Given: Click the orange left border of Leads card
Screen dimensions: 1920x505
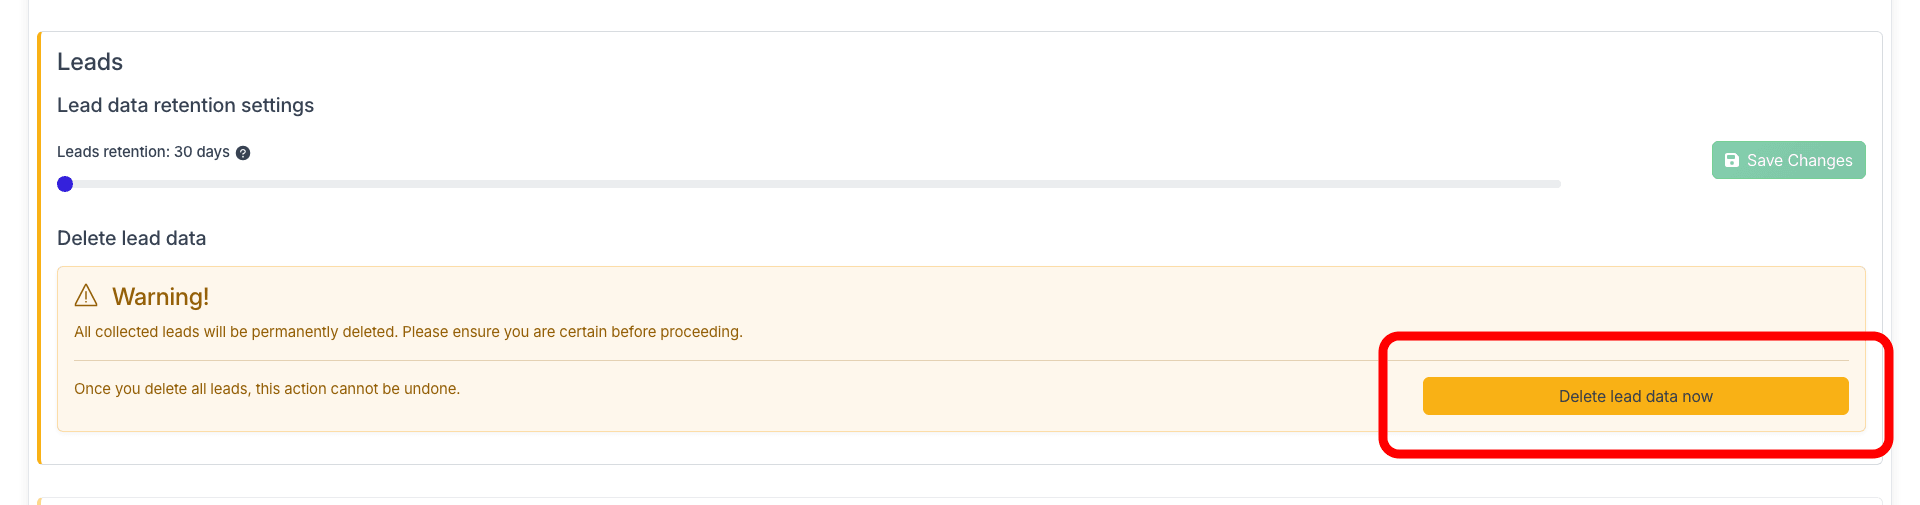Looking at the screenshot, I should (39, 248).
